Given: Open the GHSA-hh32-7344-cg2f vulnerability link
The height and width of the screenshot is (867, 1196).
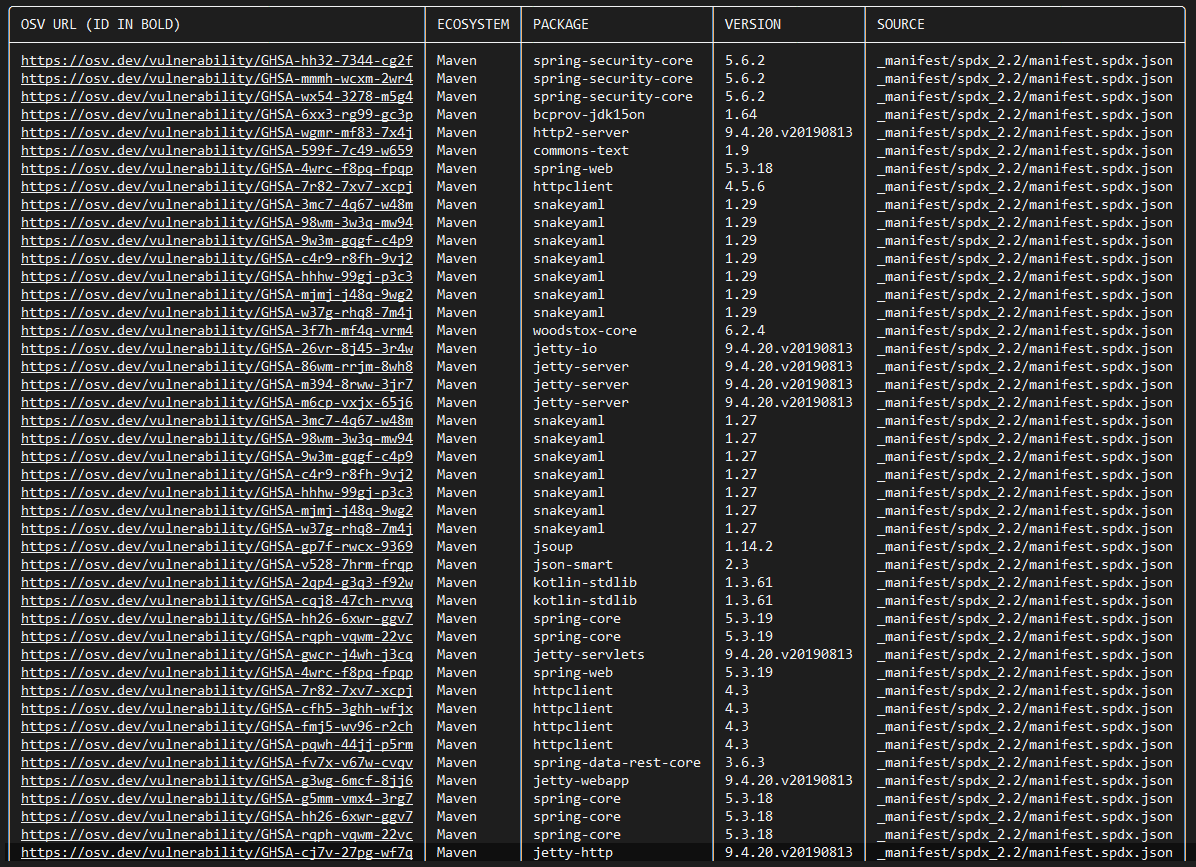Looking at the screenshot, I should (218, 60).
